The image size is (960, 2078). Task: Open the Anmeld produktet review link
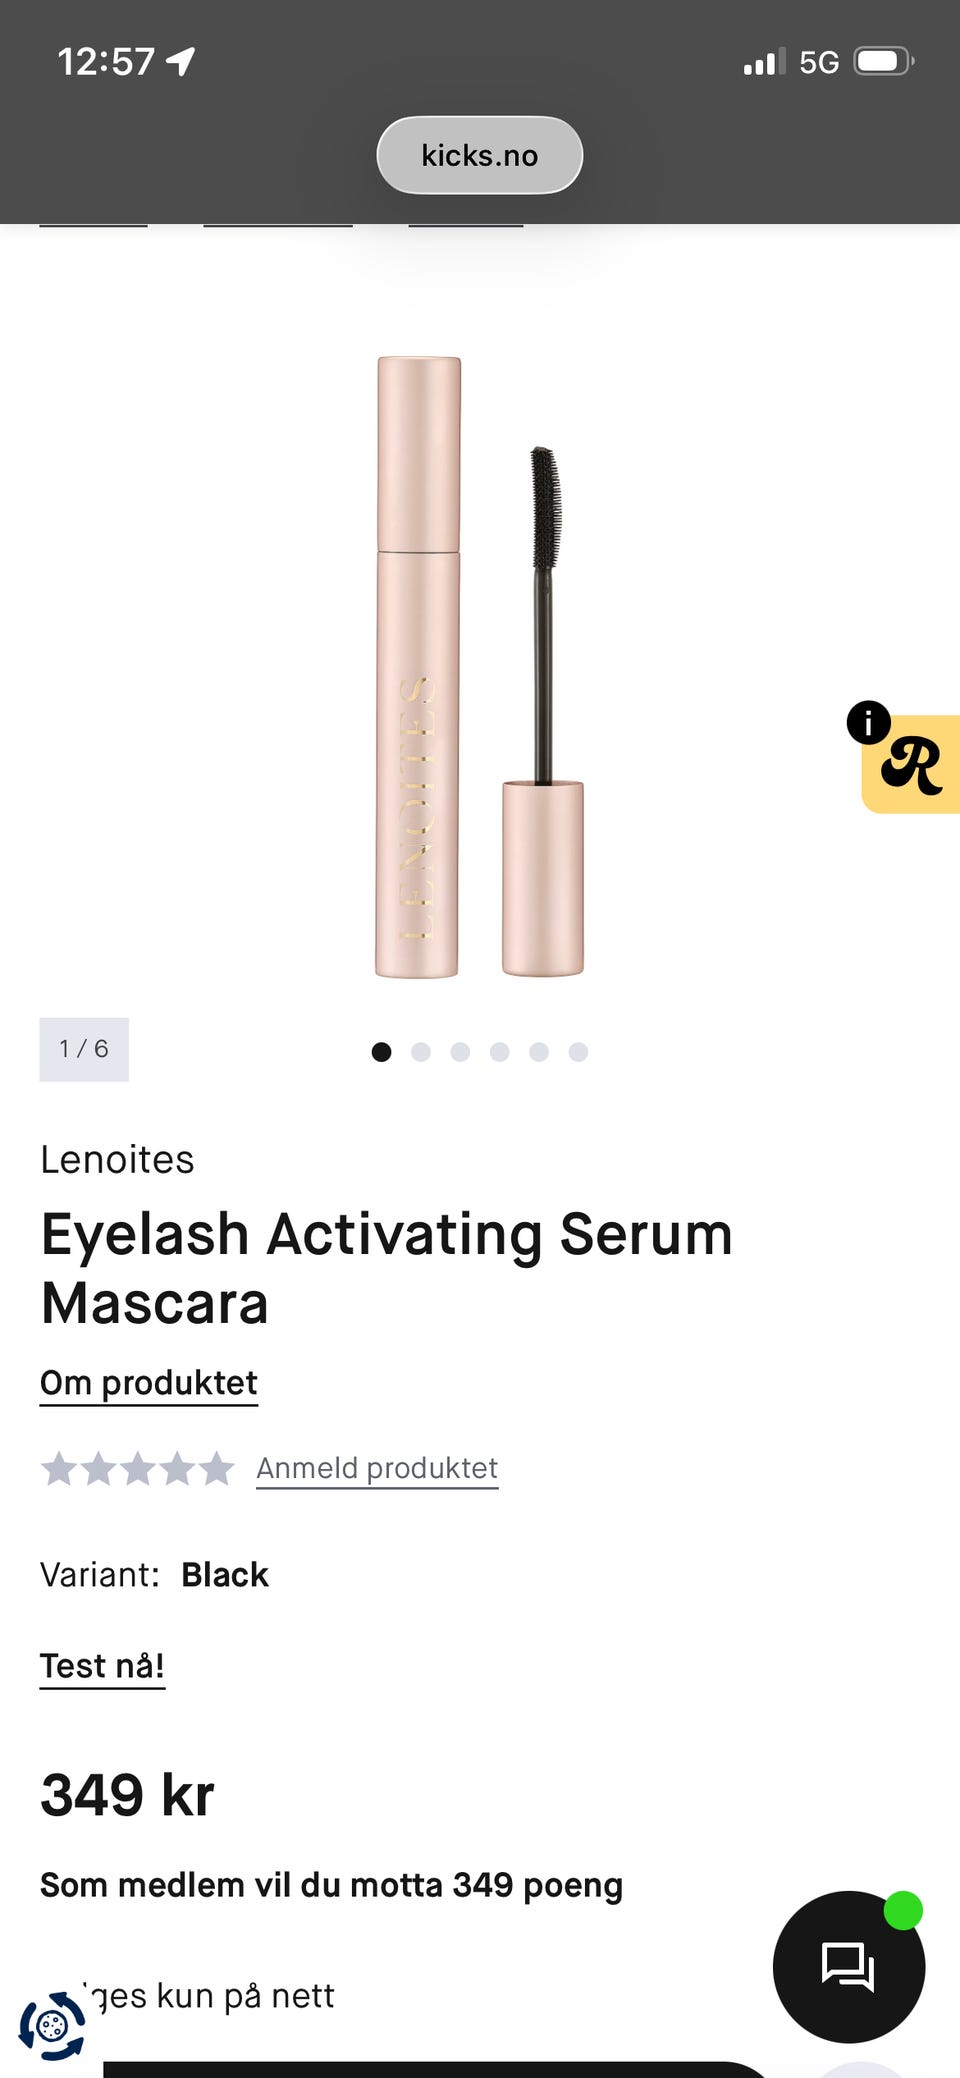coord(377,1469)
